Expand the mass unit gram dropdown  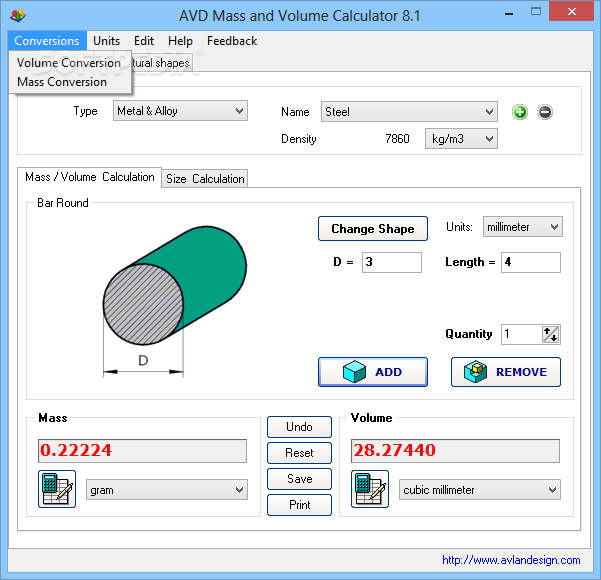(x=166, y=490)
